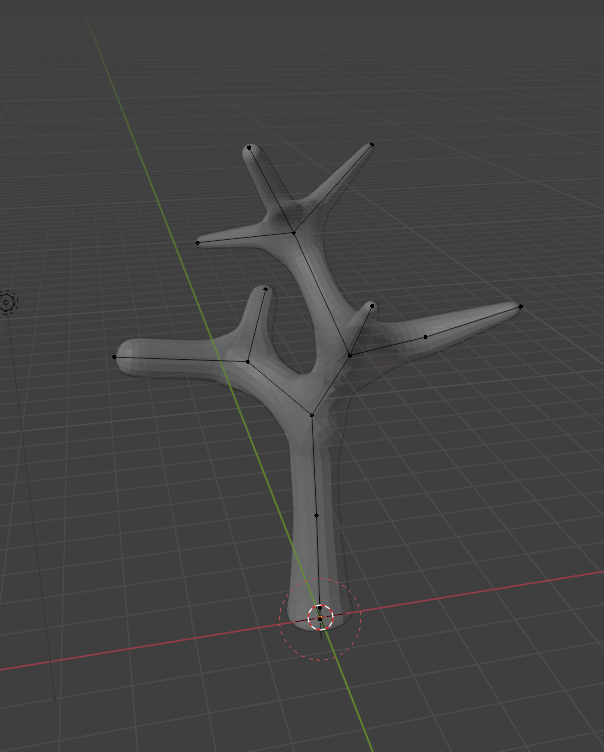Image resolution: width=604 pixels, height=752 pixels.
Task: Select the top-left upper branch tip vertex
Action: pyautogui.click(x=248, y=148)
